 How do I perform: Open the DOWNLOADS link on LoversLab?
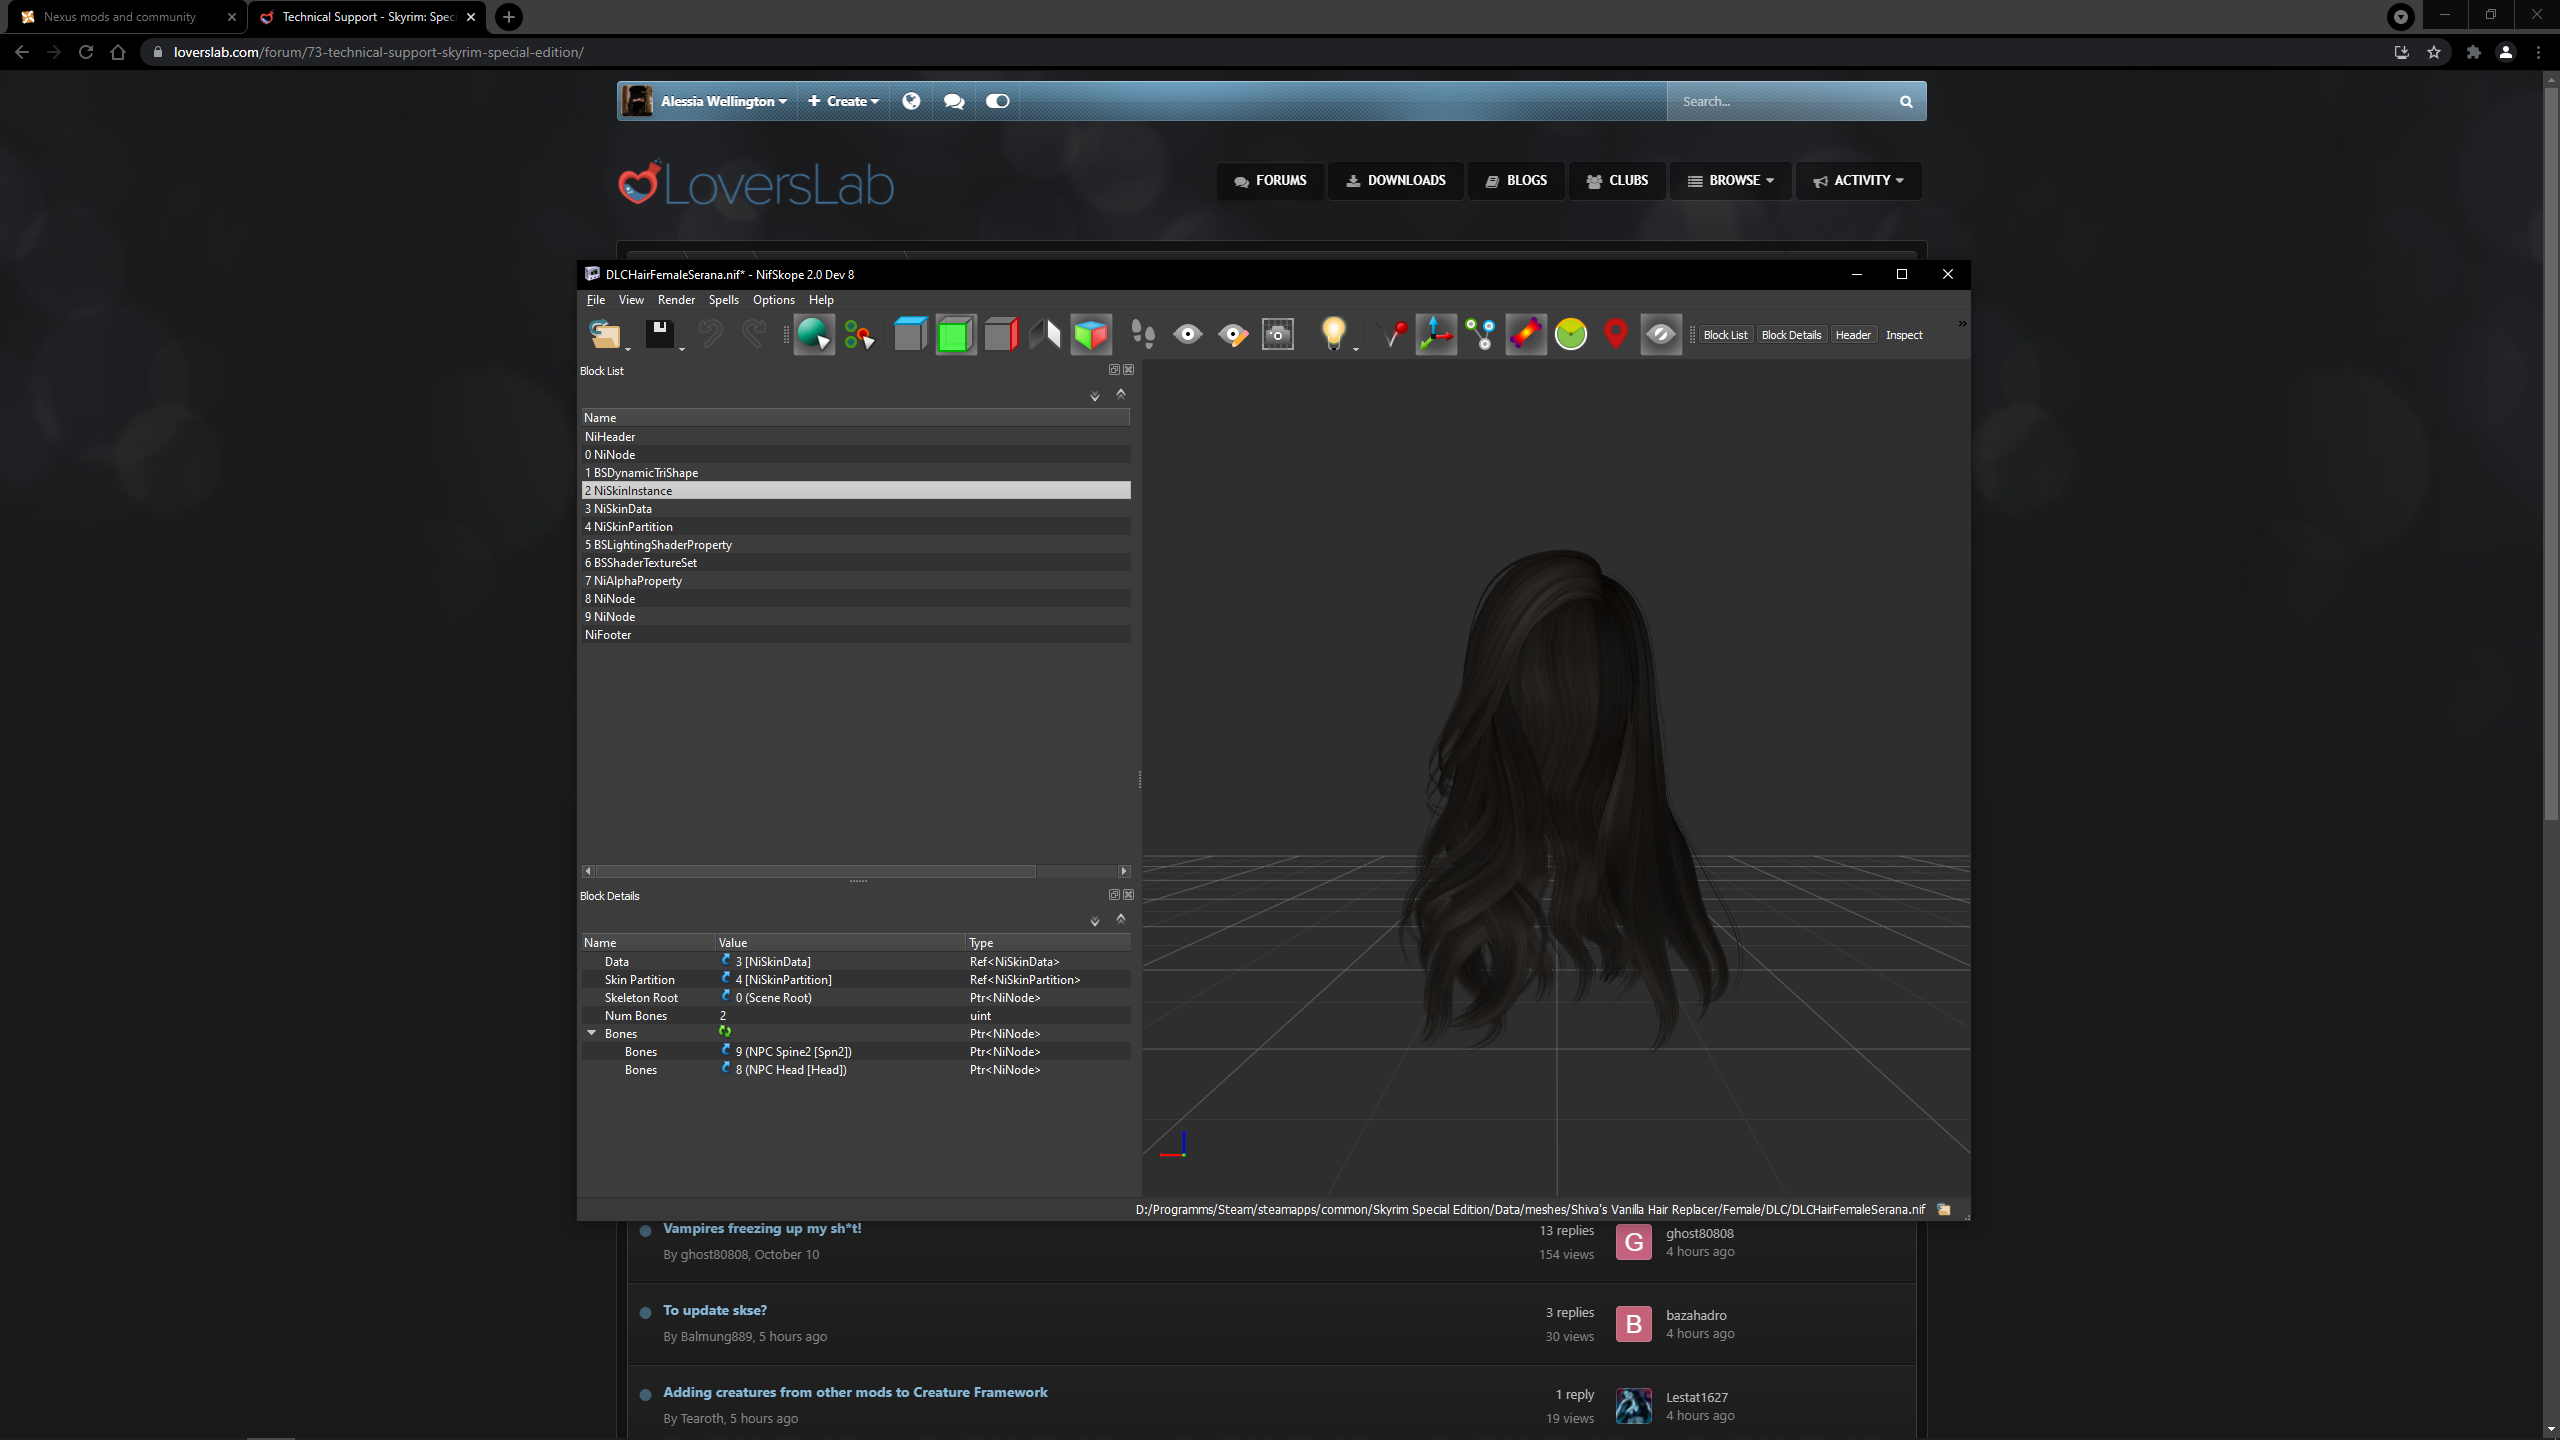coord(1396,180)
